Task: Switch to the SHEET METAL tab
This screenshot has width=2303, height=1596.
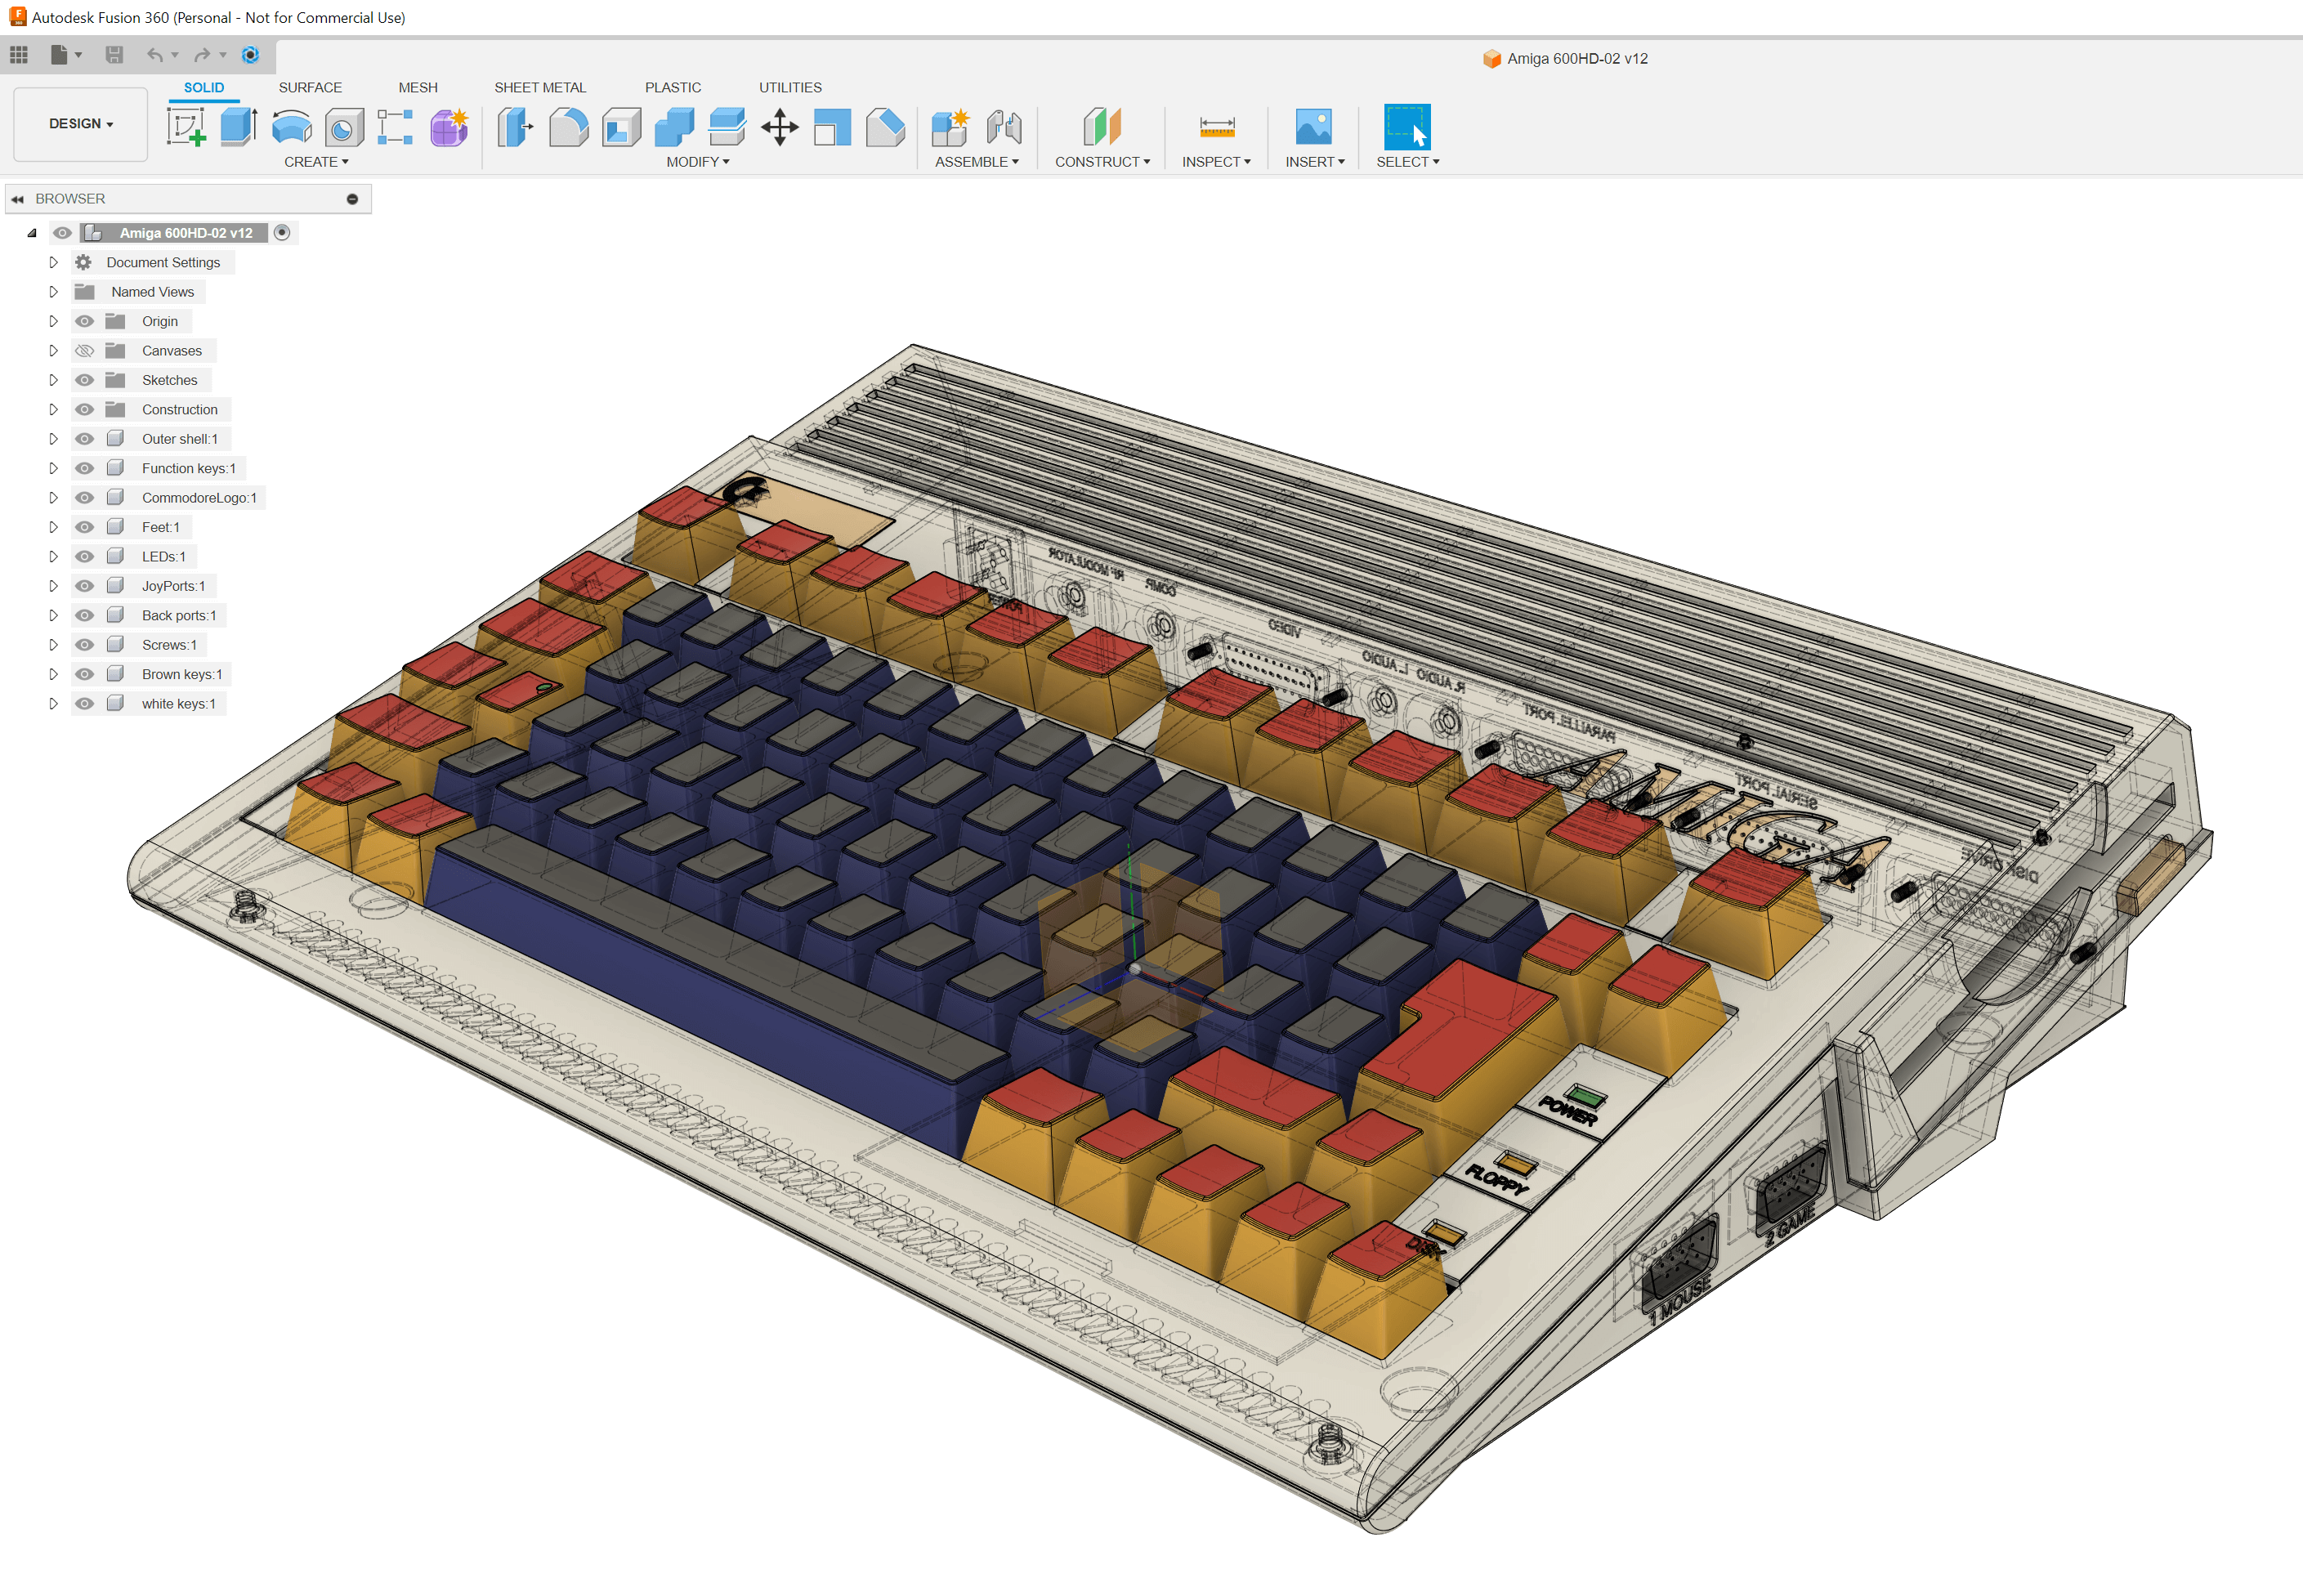Action: (x=540, y=88)
